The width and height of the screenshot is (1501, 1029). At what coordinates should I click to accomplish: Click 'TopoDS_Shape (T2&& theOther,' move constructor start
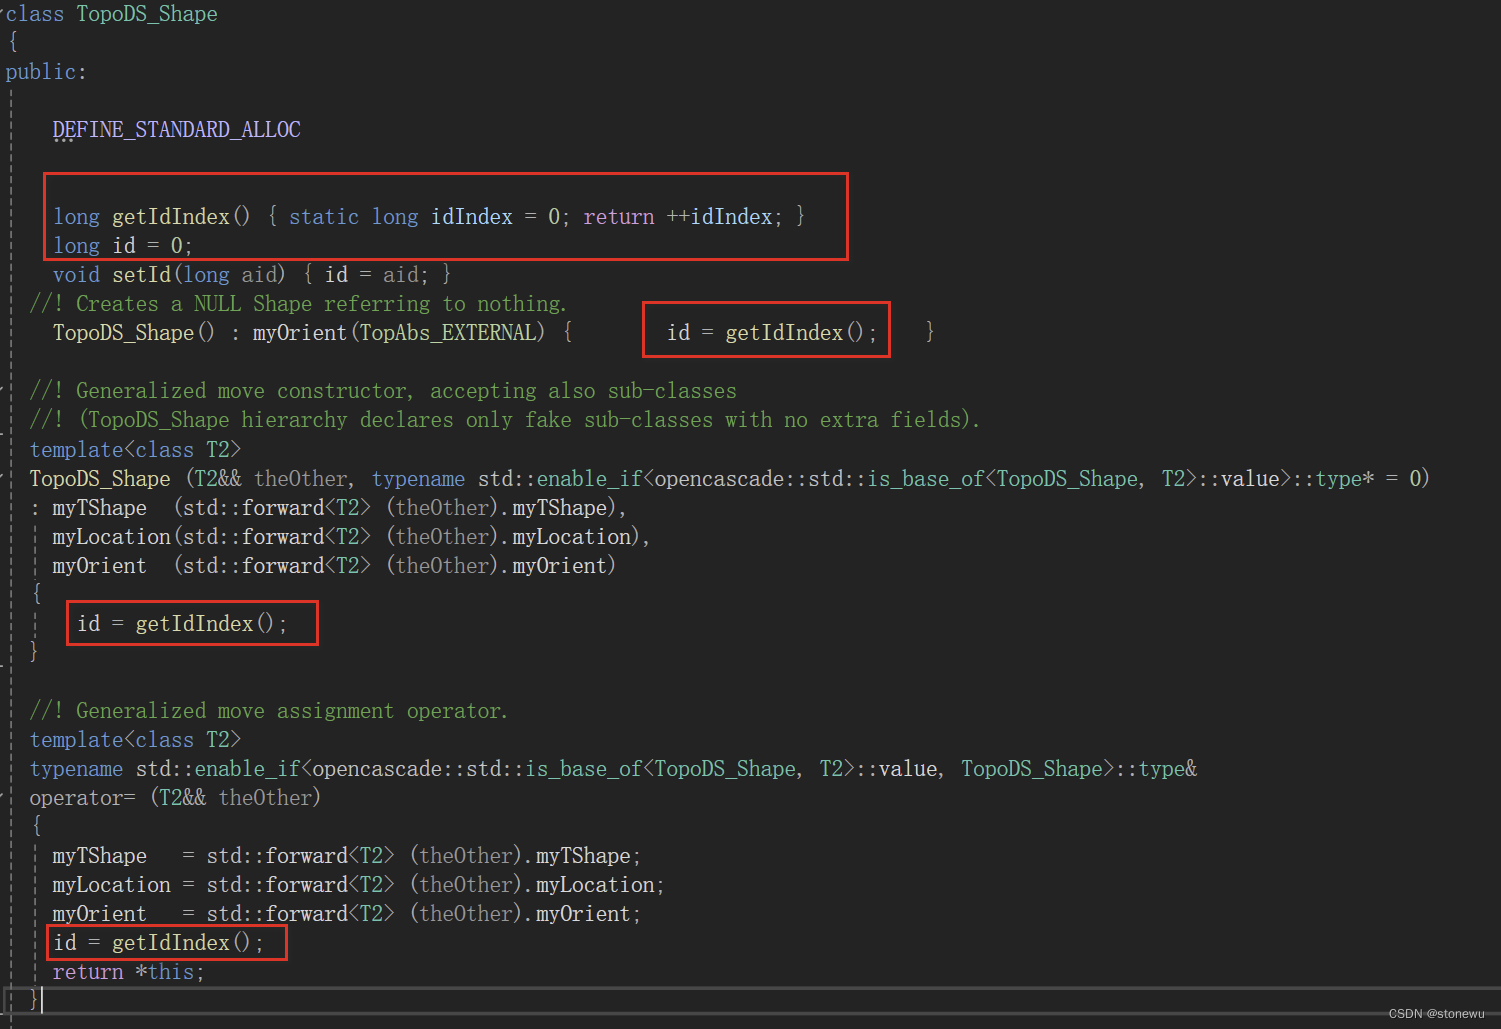pos(191,479)
